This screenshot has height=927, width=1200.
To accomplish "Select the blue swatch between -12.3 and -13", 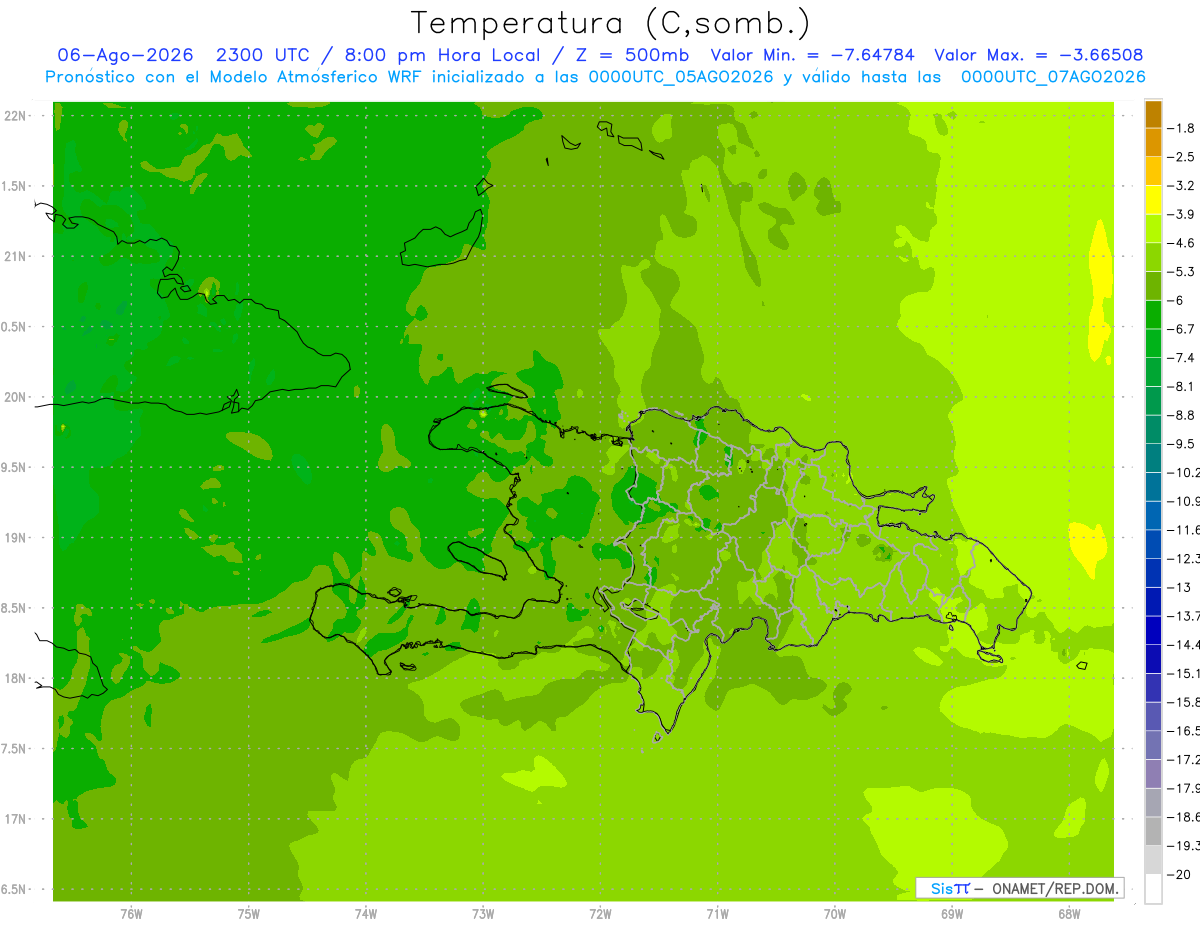I will [1153, 573].
